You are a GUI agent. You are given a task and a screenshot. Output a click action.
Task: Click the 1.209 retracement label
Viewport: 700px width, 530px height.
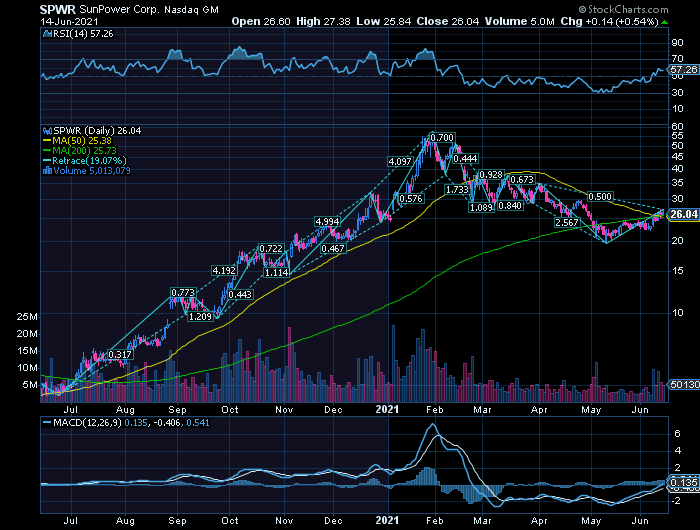pos(200,317)
